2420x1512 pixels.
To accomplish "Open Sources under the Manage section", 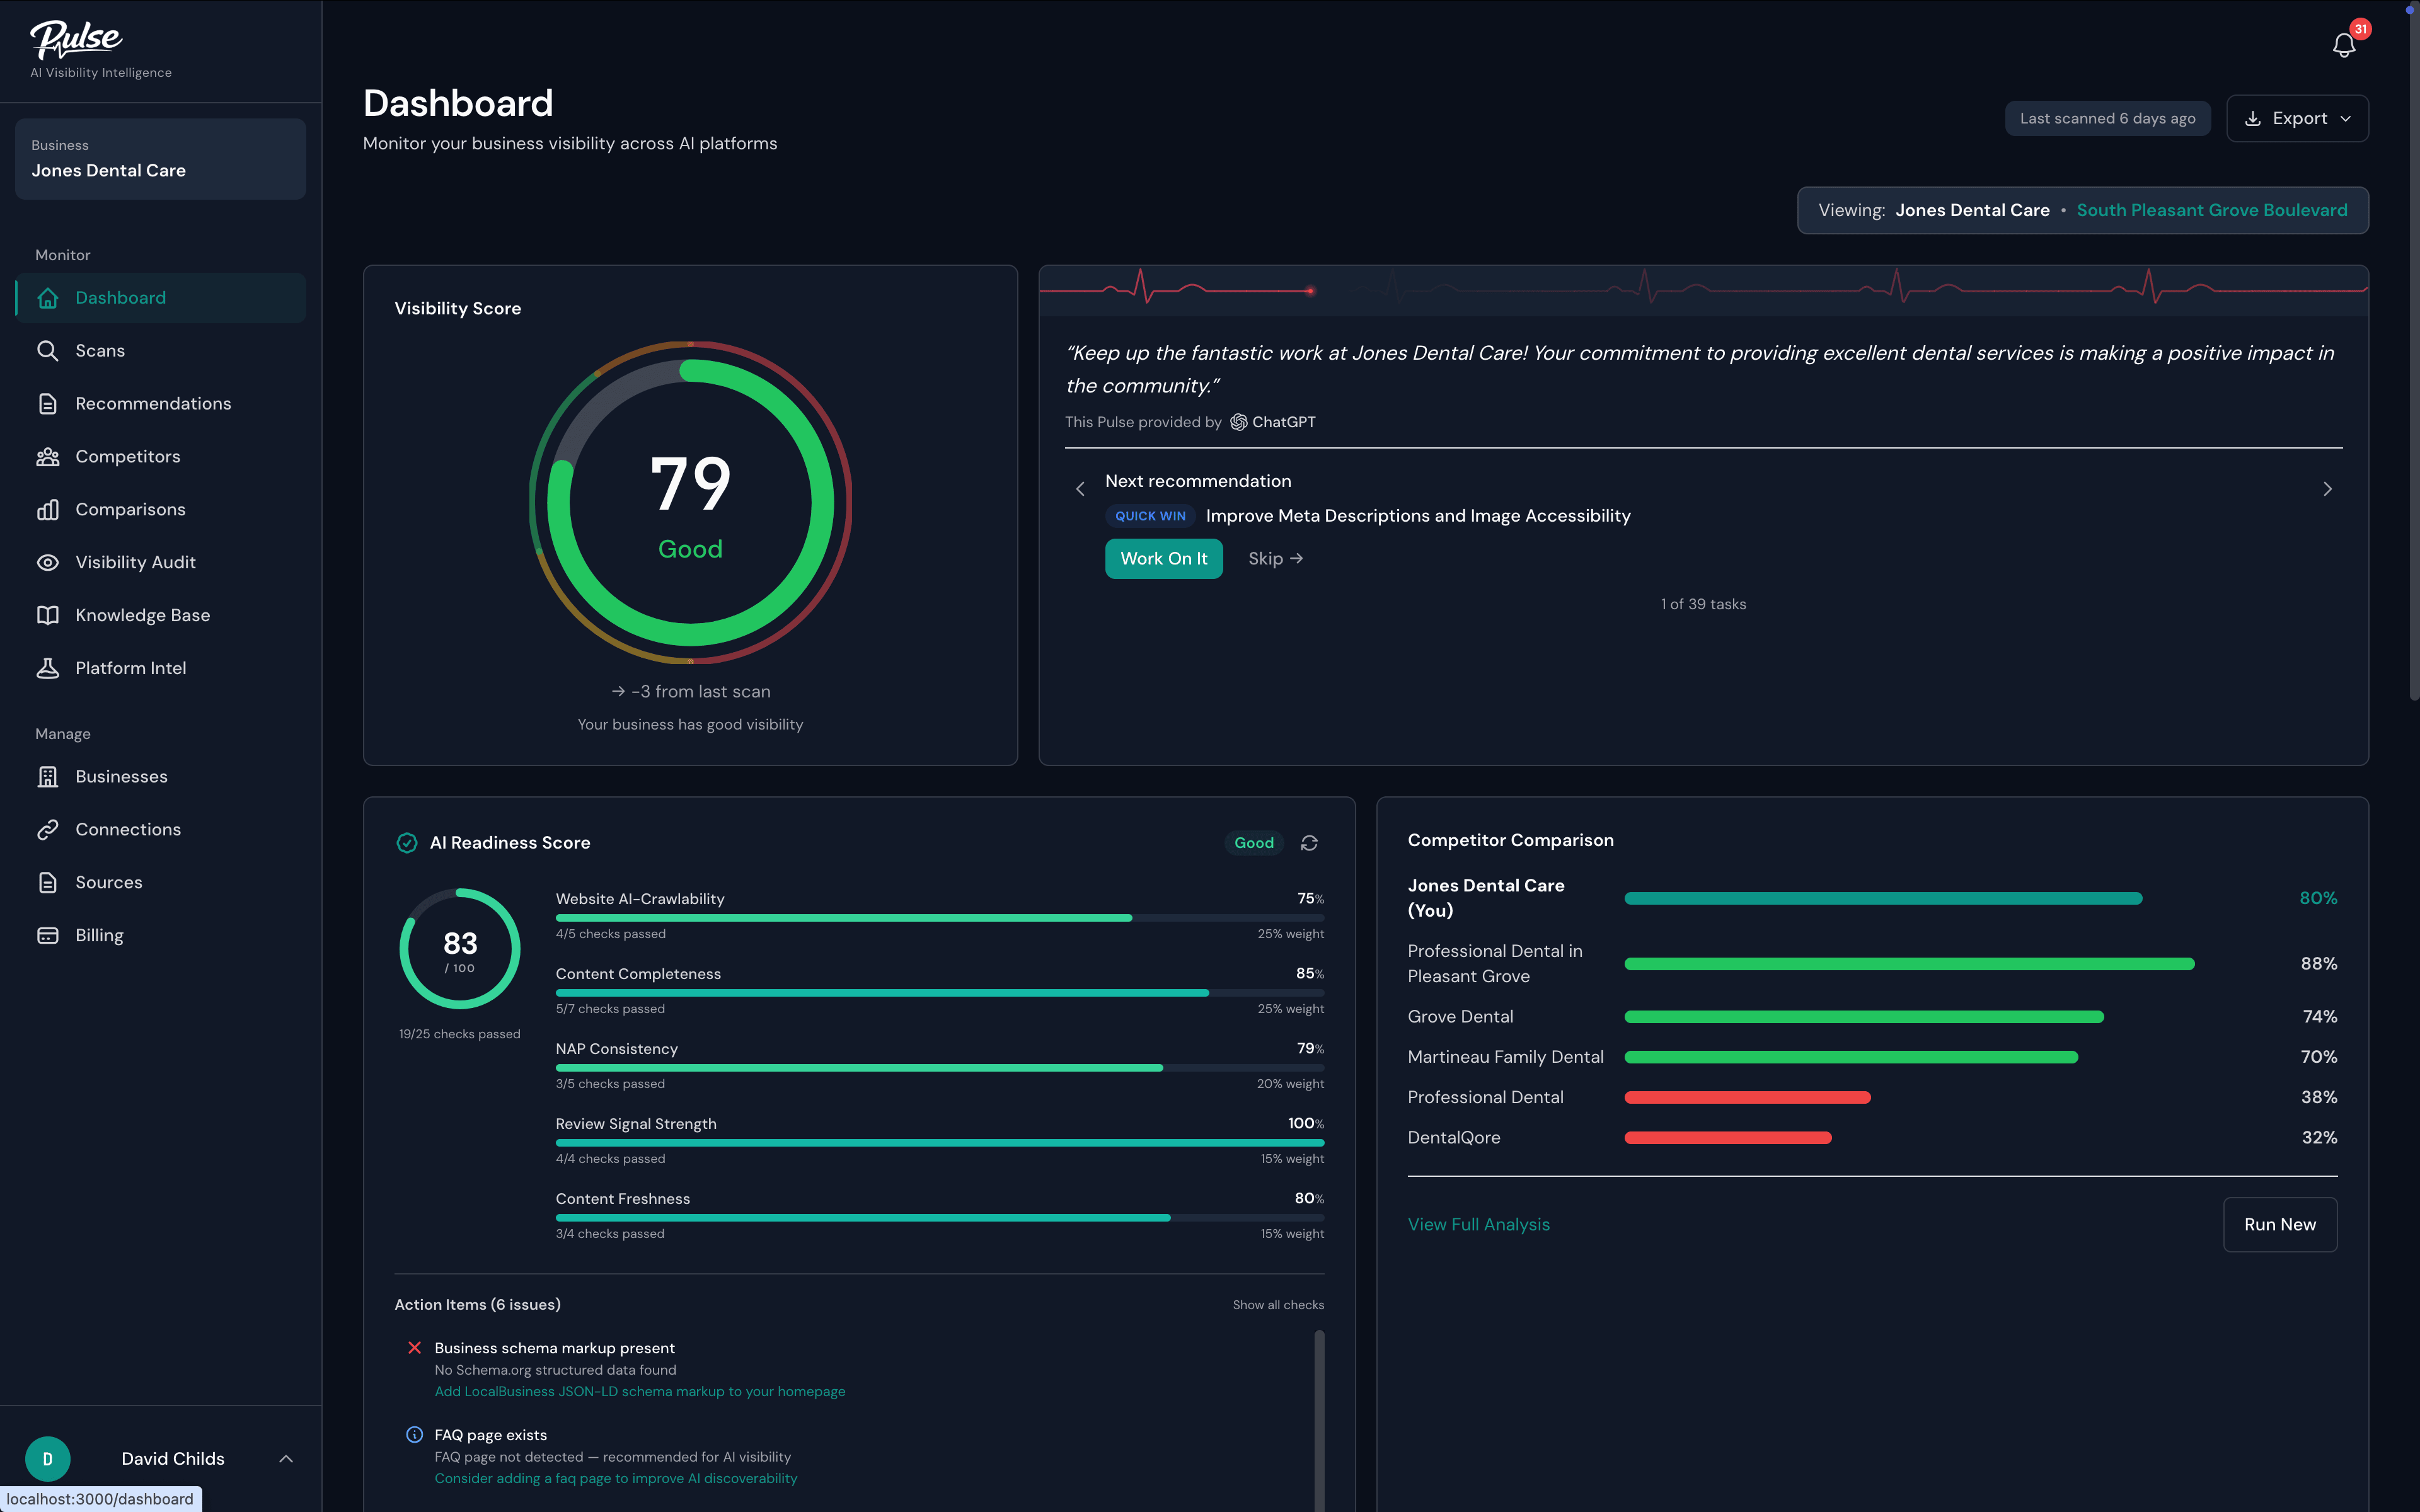I will click(49, 882).
